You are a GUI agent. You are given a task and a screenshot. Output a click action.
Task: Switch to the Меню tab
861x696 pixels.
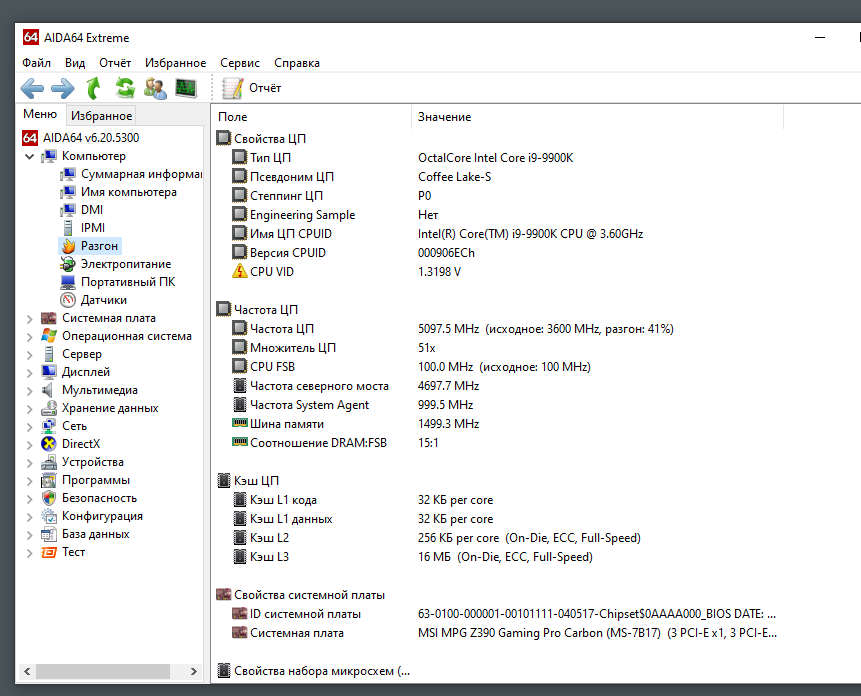tap(40, 114)
